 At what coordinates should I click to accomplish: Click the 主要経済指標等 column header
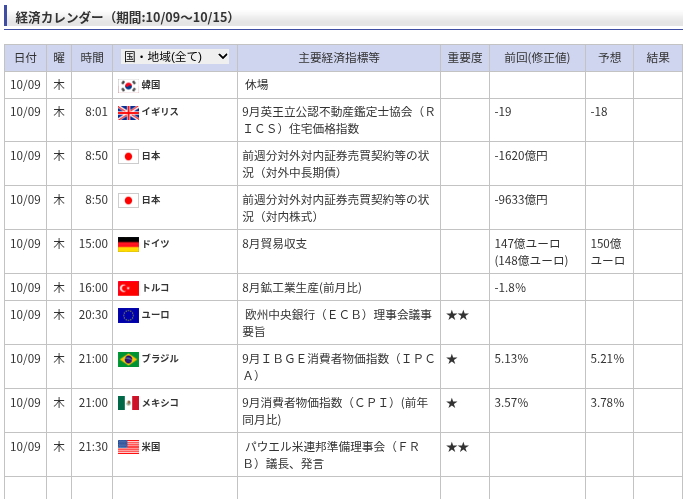(x=338, y=58)
